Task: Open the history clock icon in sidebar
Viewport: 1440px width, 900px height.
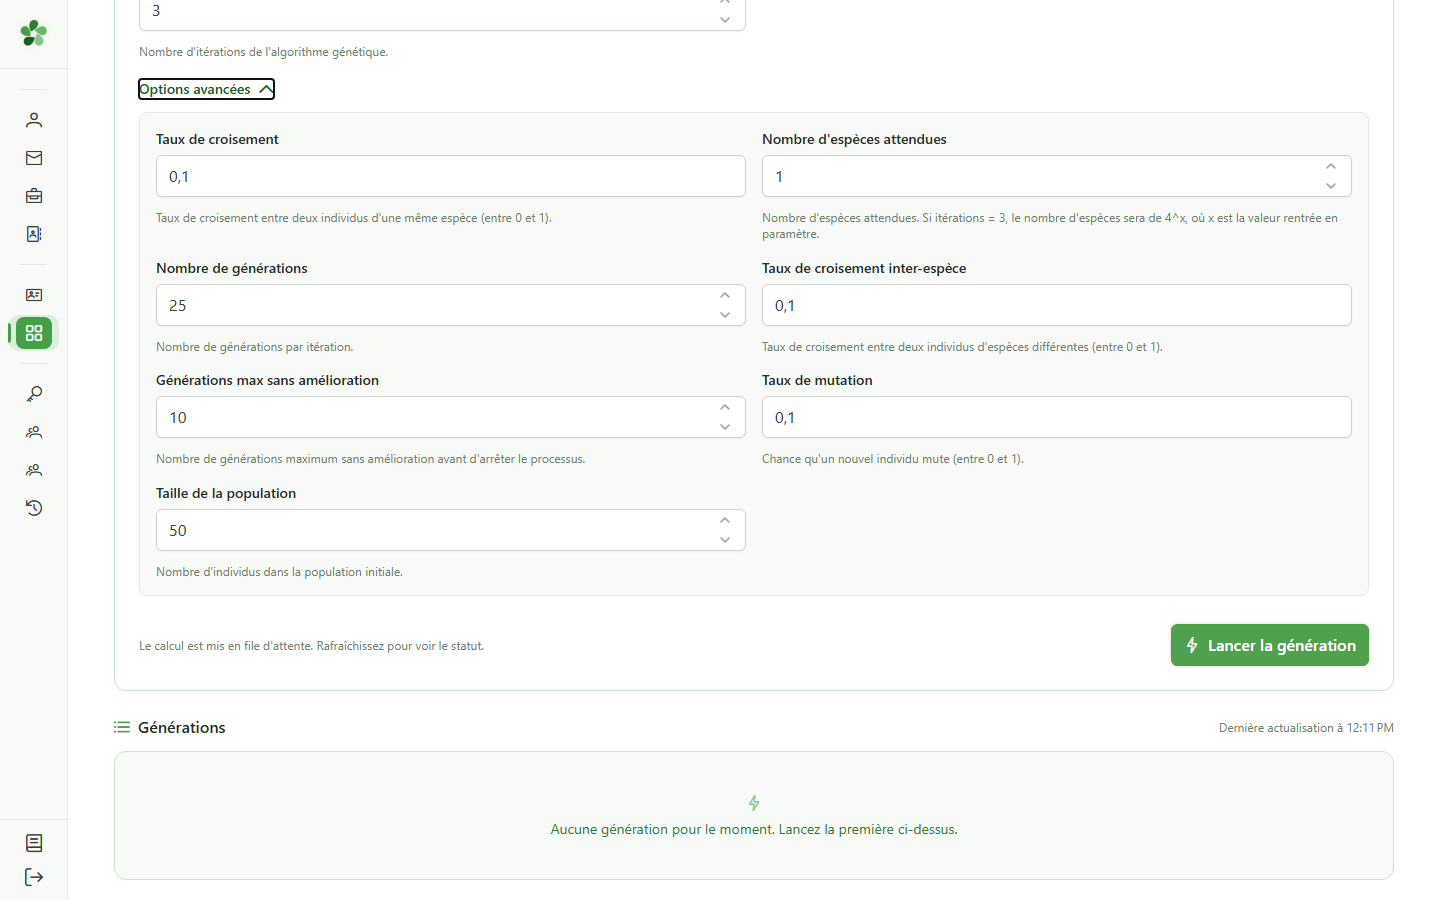Action: (x=34, y=508)
